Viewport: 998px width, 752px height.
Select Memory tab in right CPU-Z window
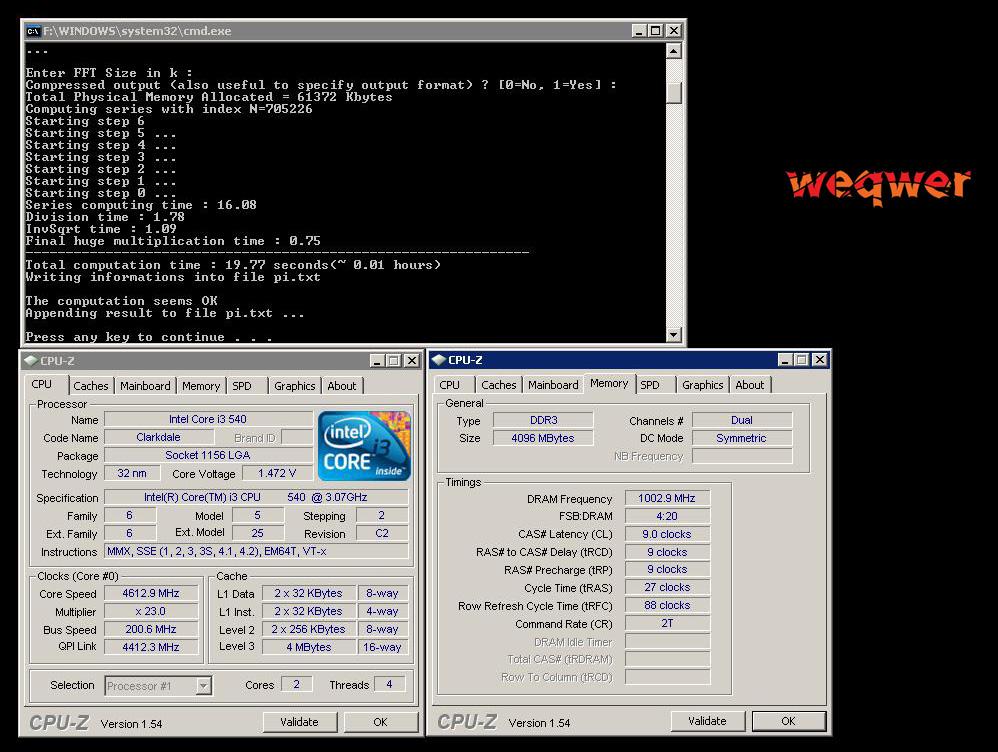(x=609, y=383)
